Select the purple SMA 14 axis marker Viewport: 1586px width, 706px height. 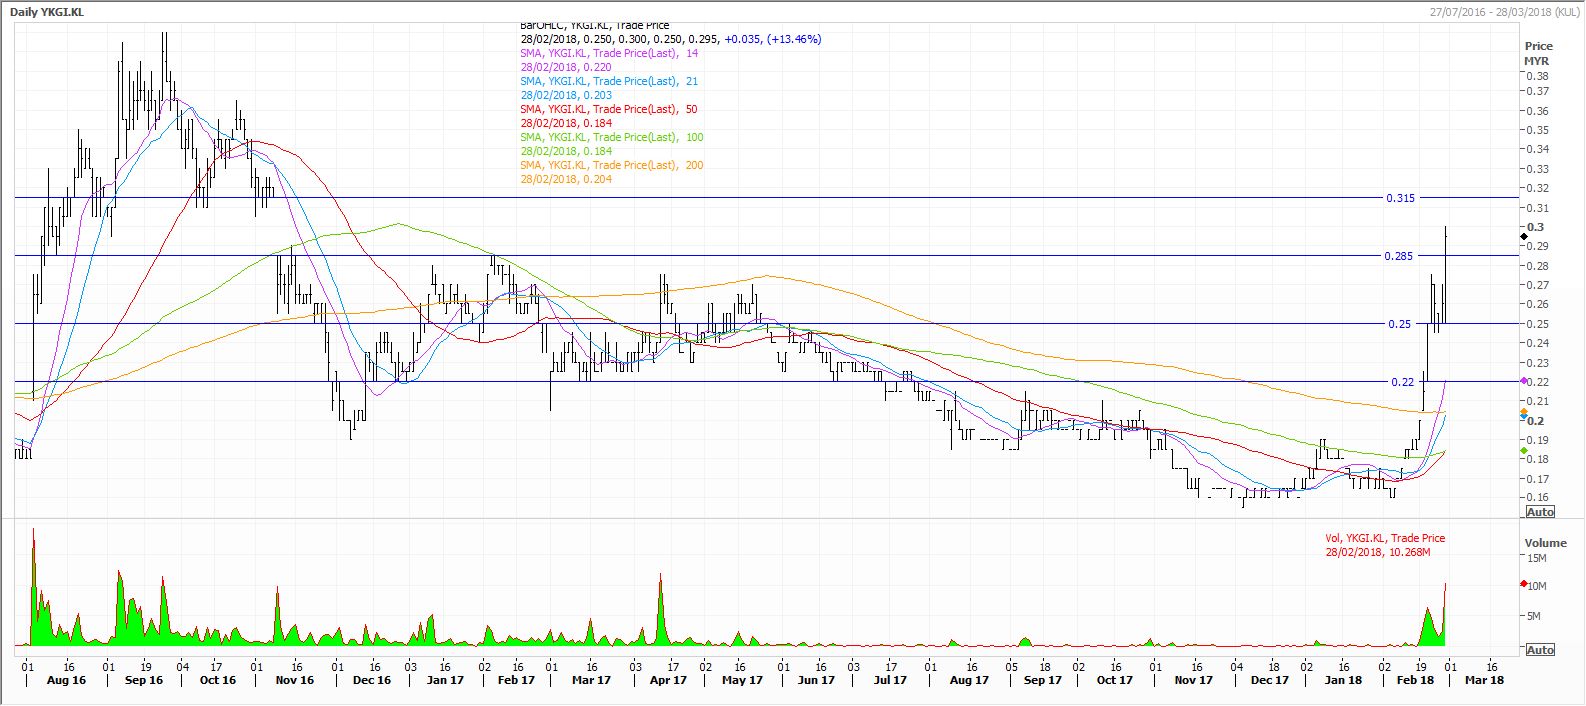click(1523, 381)
